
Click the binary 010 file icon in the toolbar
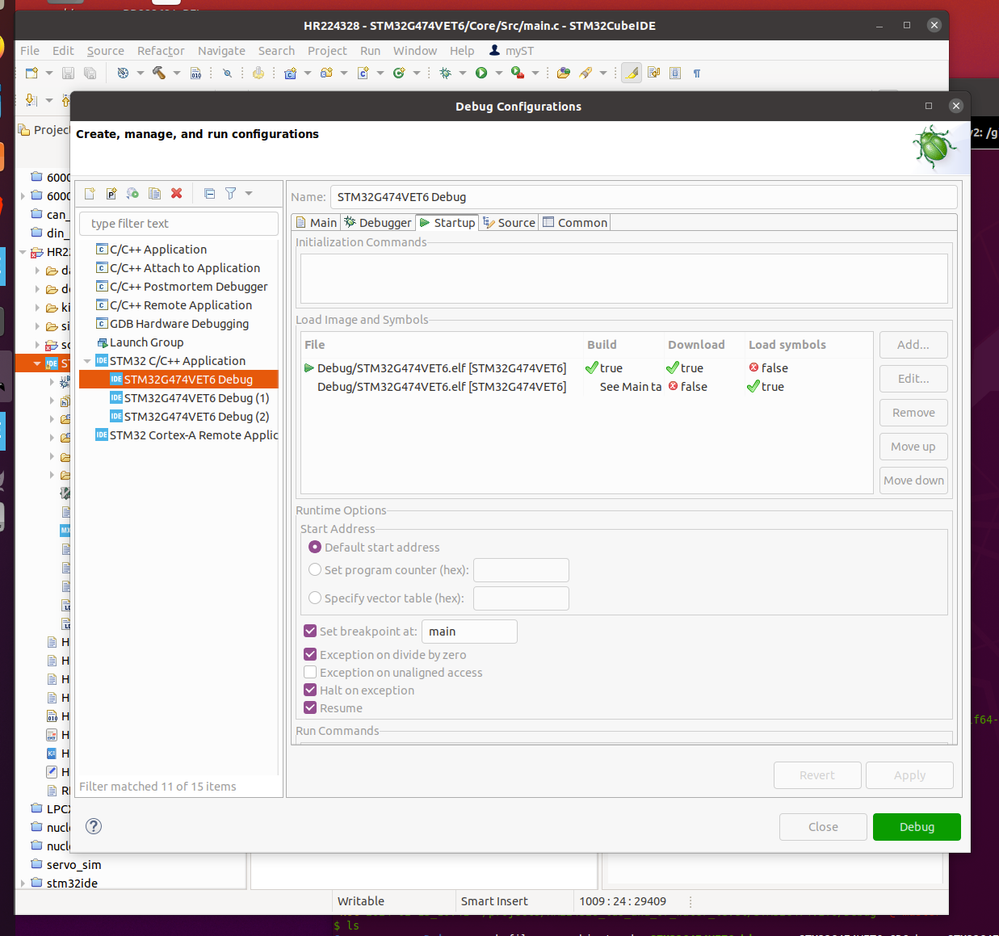tap(196, 73)
